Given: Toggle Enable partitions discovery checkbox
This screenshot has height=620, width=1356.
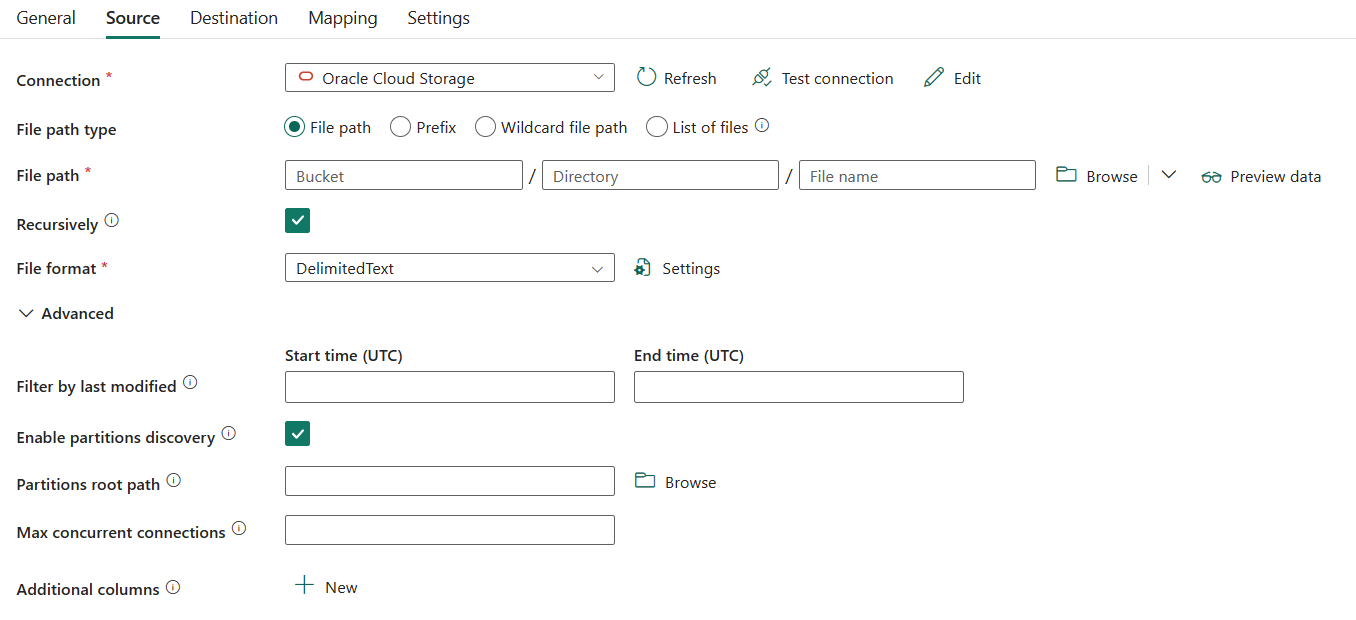Looking at the screenshot, I should [x=297, y=433].
